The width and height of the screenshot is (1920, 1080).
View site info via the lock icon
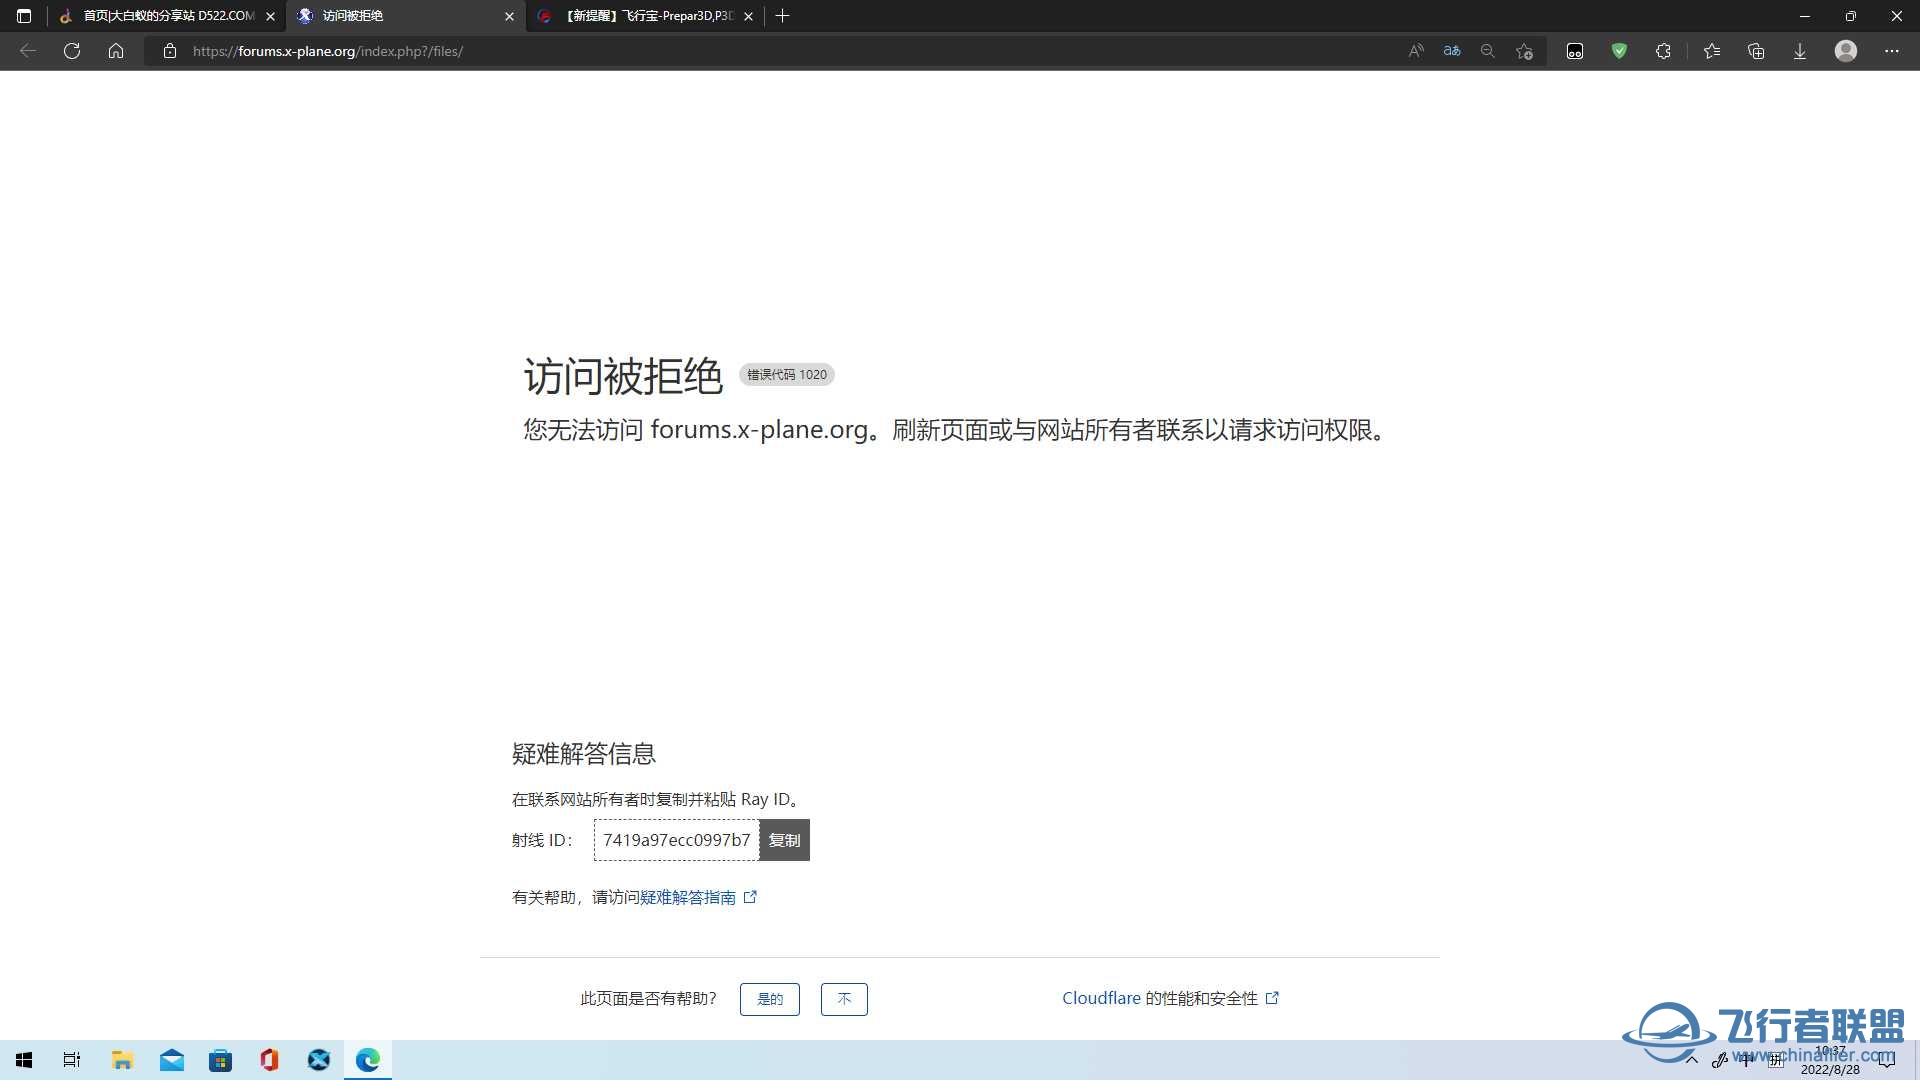pos(170,51)
